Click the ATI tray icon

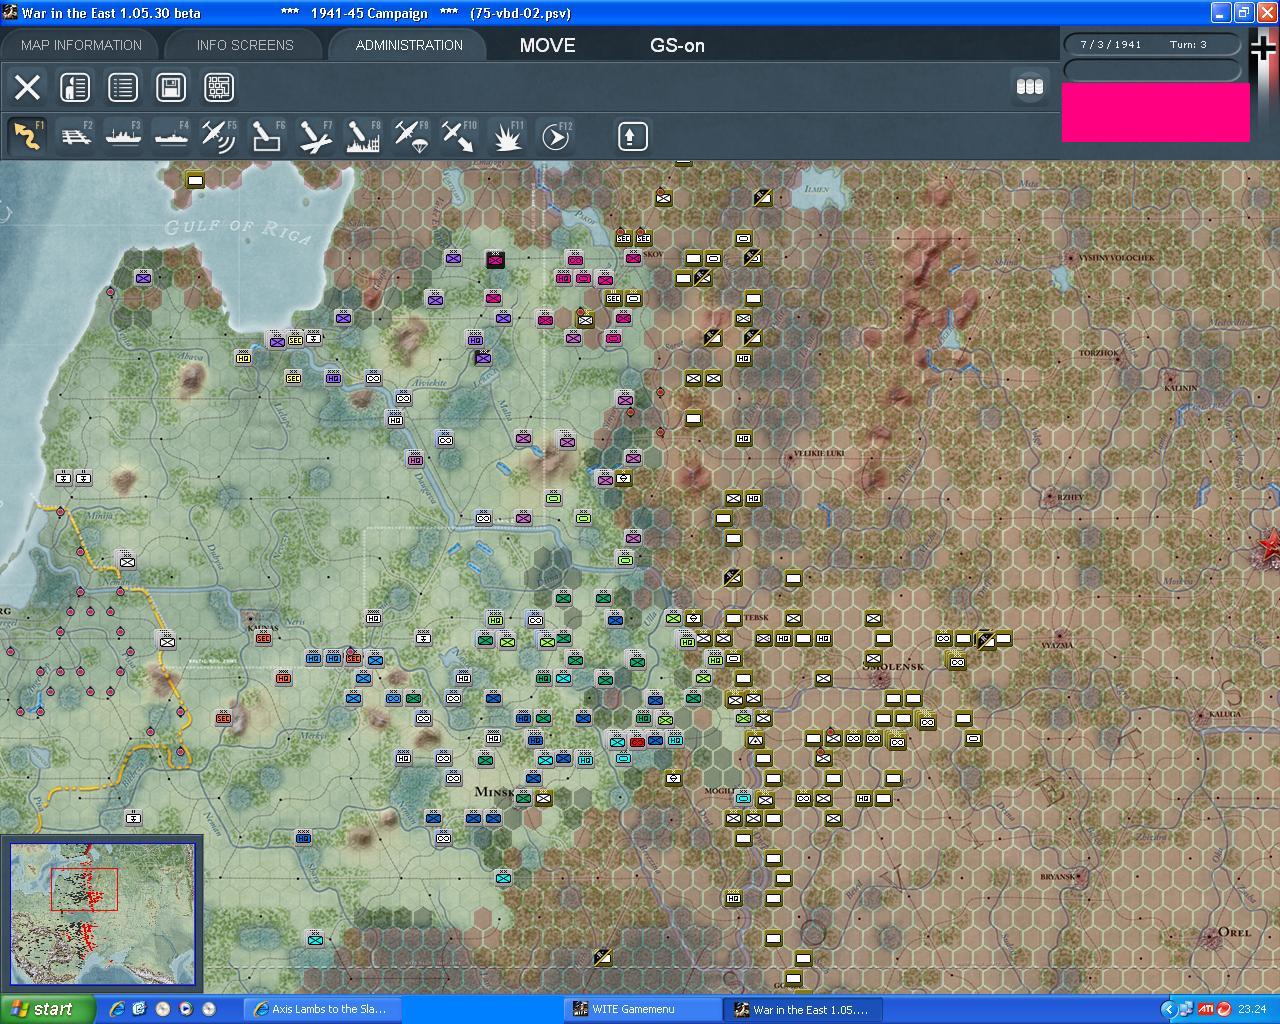click(x=1206, y=1009)
